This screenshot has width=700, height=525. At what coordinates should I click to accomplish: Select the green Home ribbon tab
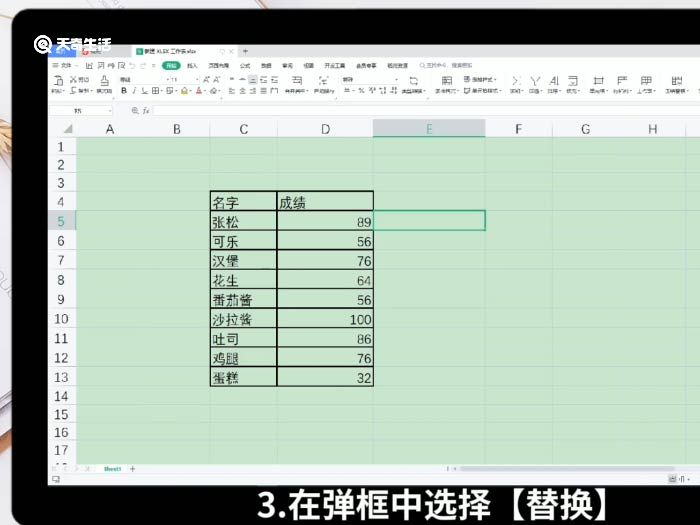pos(171,66)
